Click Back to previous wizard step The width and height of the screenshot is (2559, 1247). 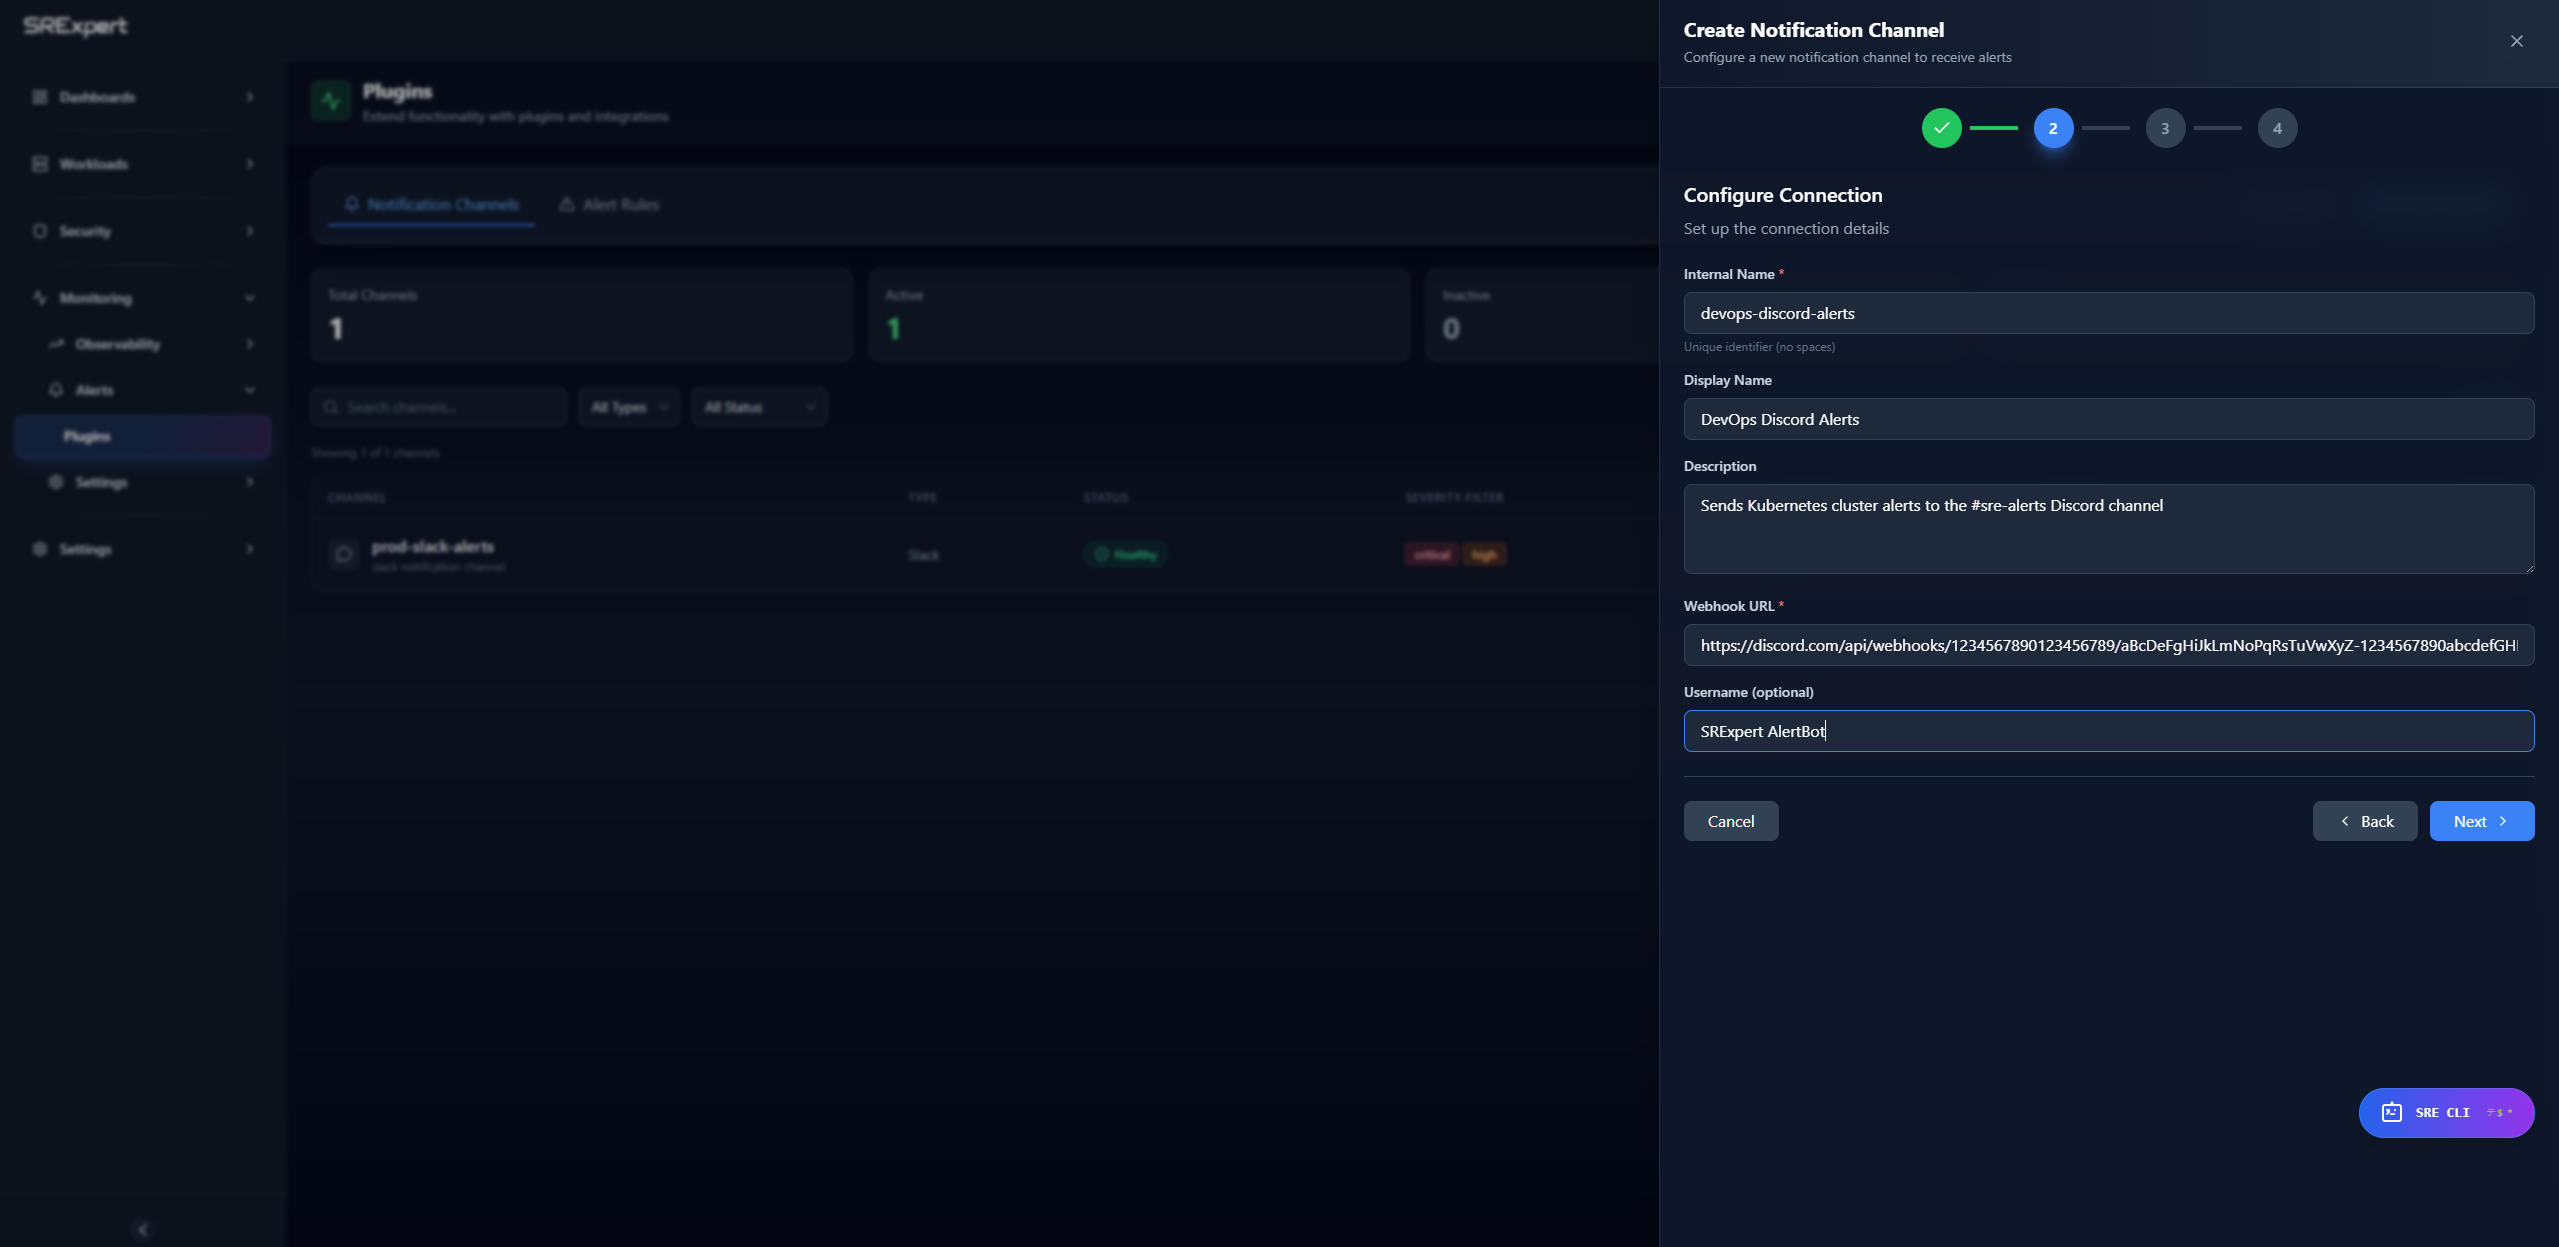2364,820
